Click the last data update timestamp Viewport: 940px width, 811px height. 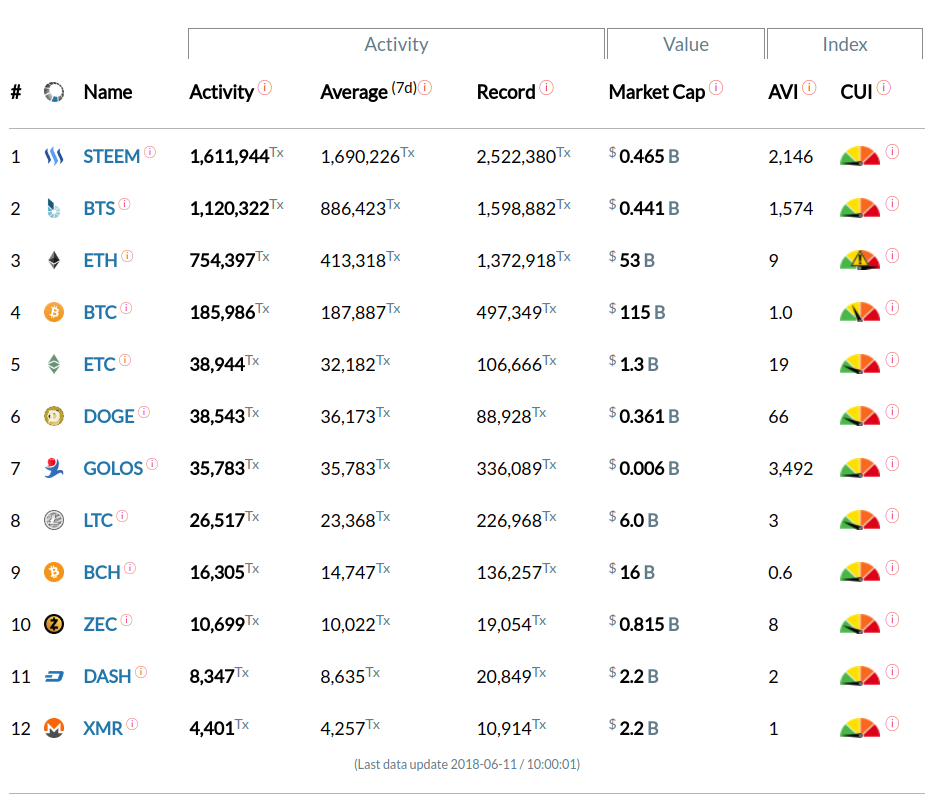(x=467, y=764)
